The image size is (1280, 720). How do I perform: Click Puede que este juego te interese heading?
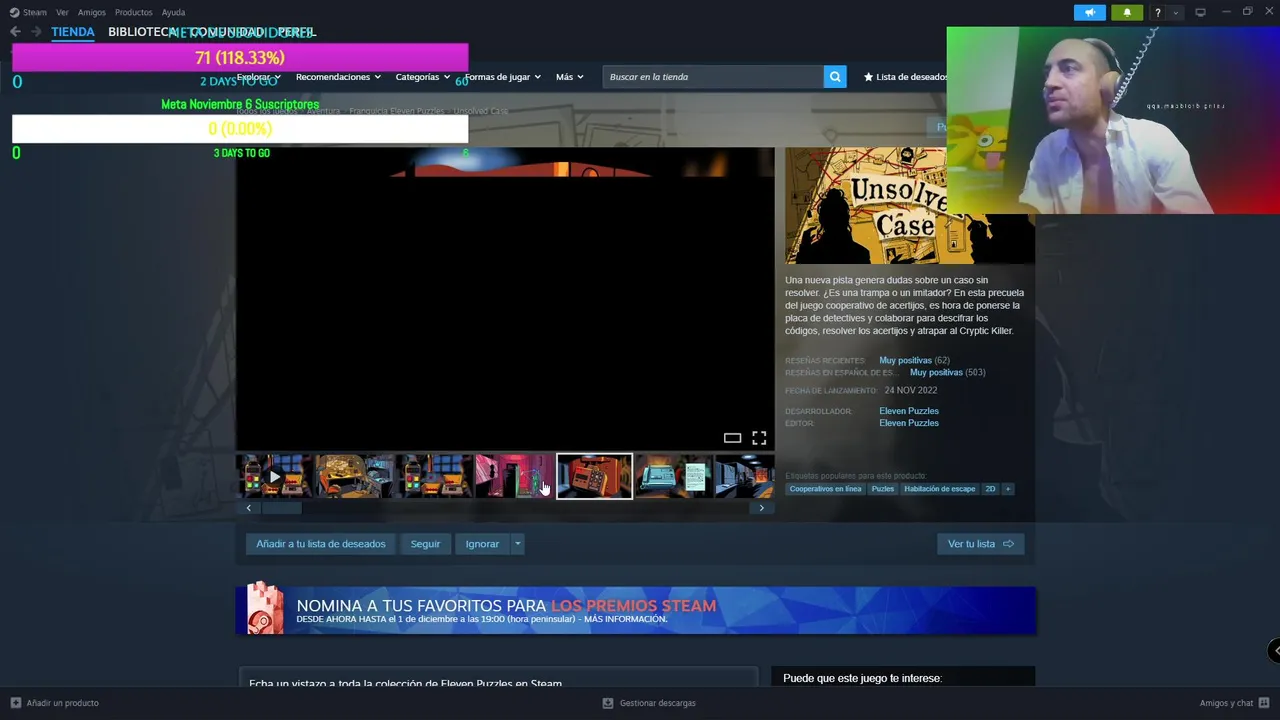862,678
